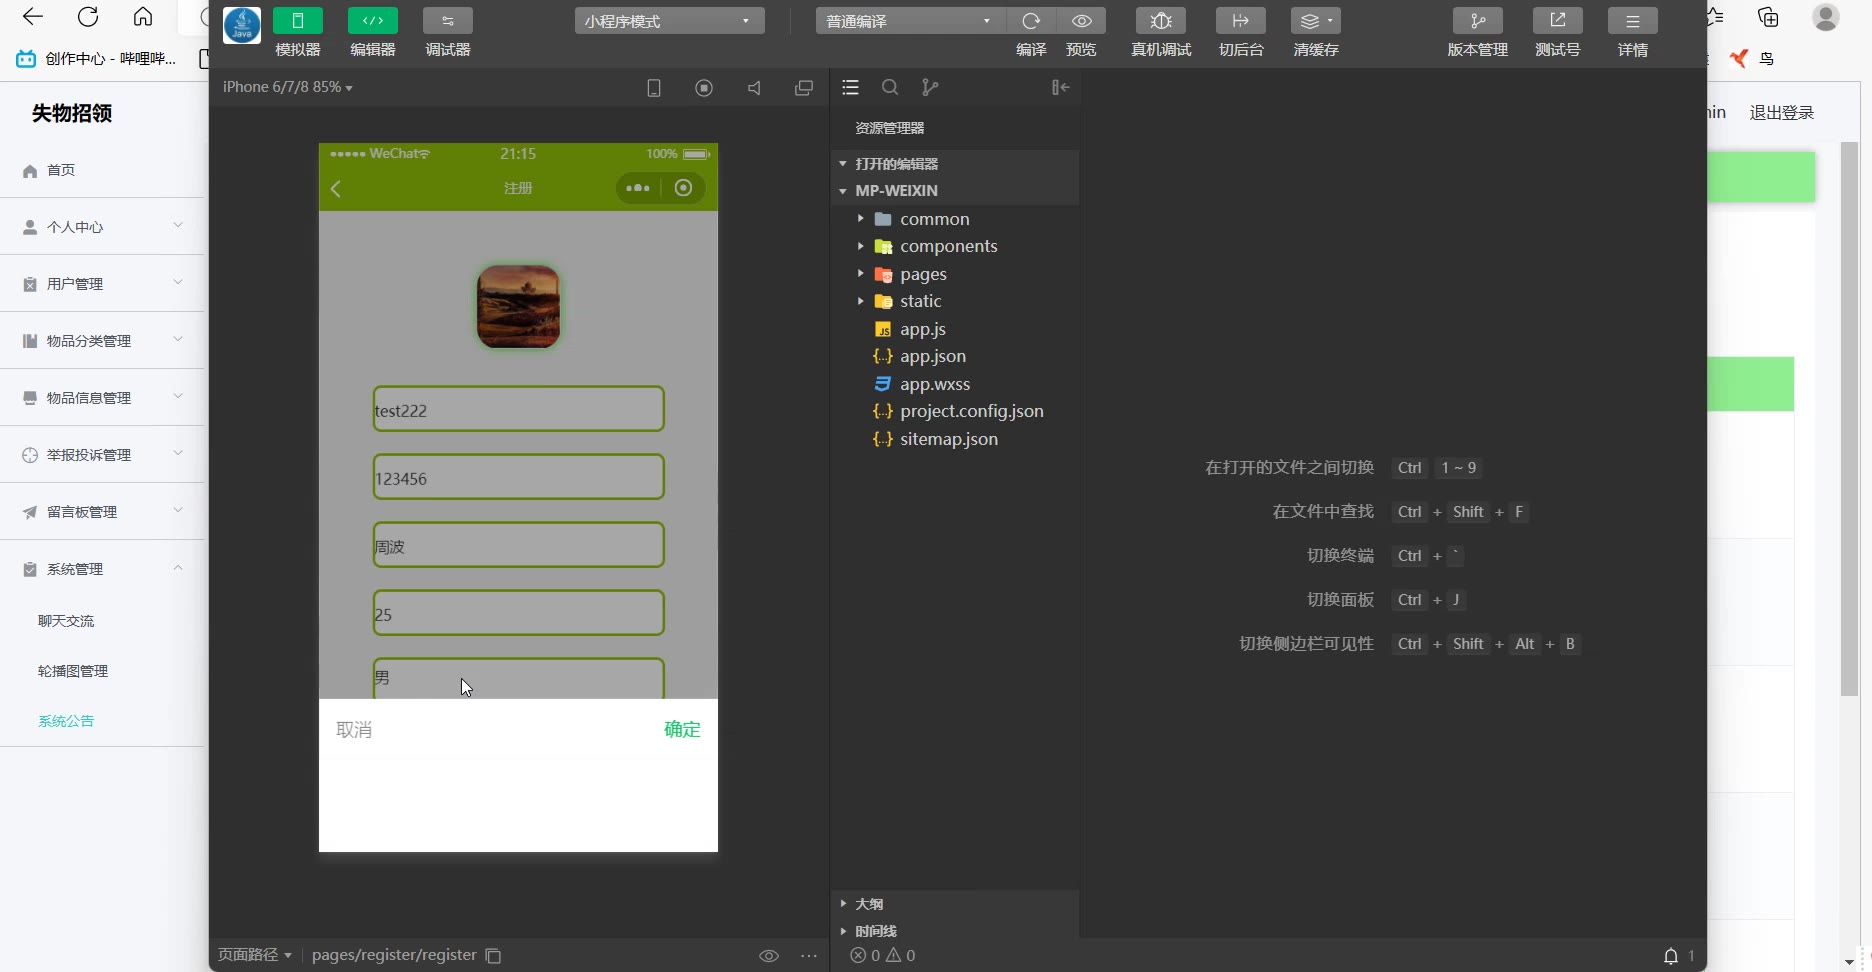The image size is (1872, 972).
Task: Click the preview eye icon in toolbar
Action: 1081,21
